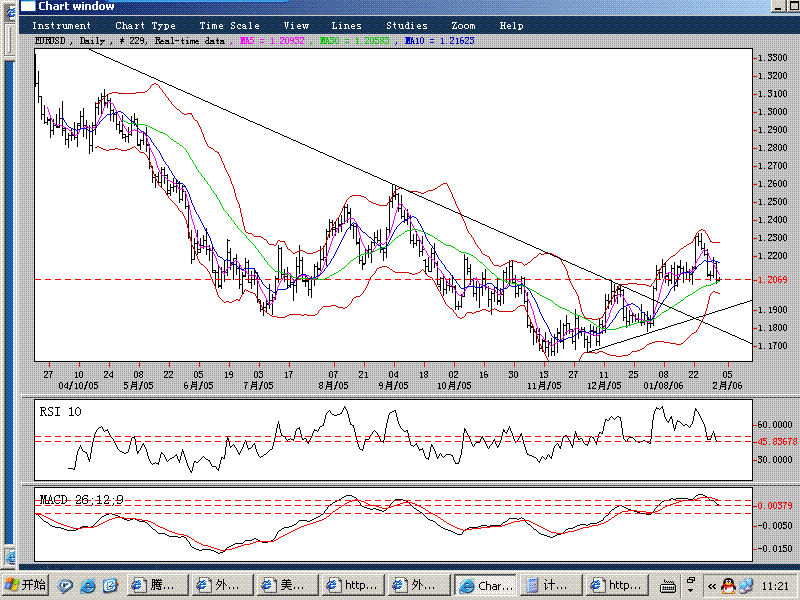Click the Zoom menu
Viewport: 800px width, 600px height.
[463, 25]
